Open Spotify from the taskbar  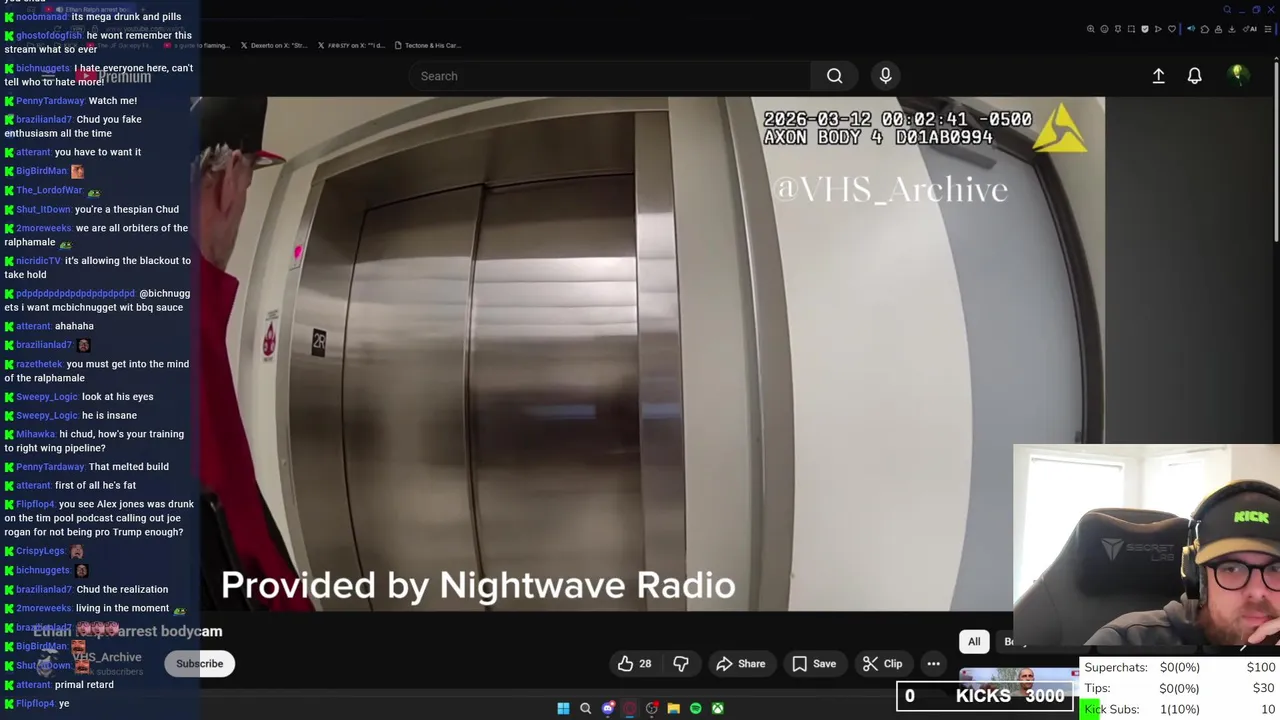(x=695, y=708)
